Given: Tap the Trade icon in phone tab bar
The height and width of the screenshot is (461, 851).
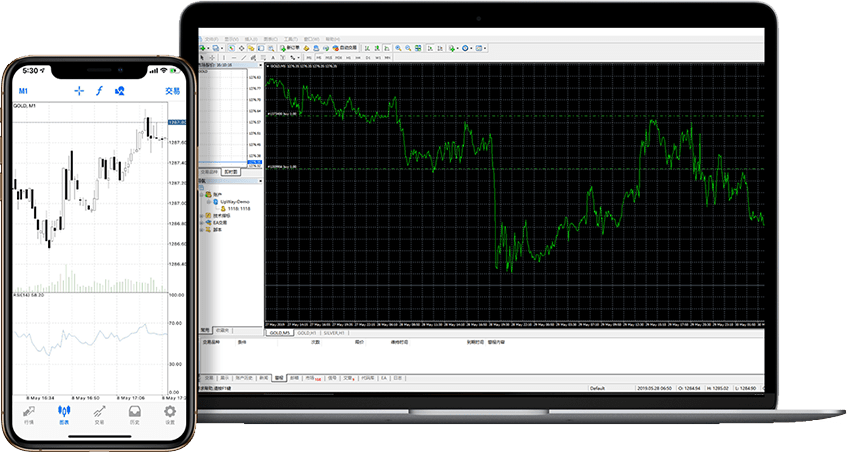Looking at the screenshot, I should [99, 414].
